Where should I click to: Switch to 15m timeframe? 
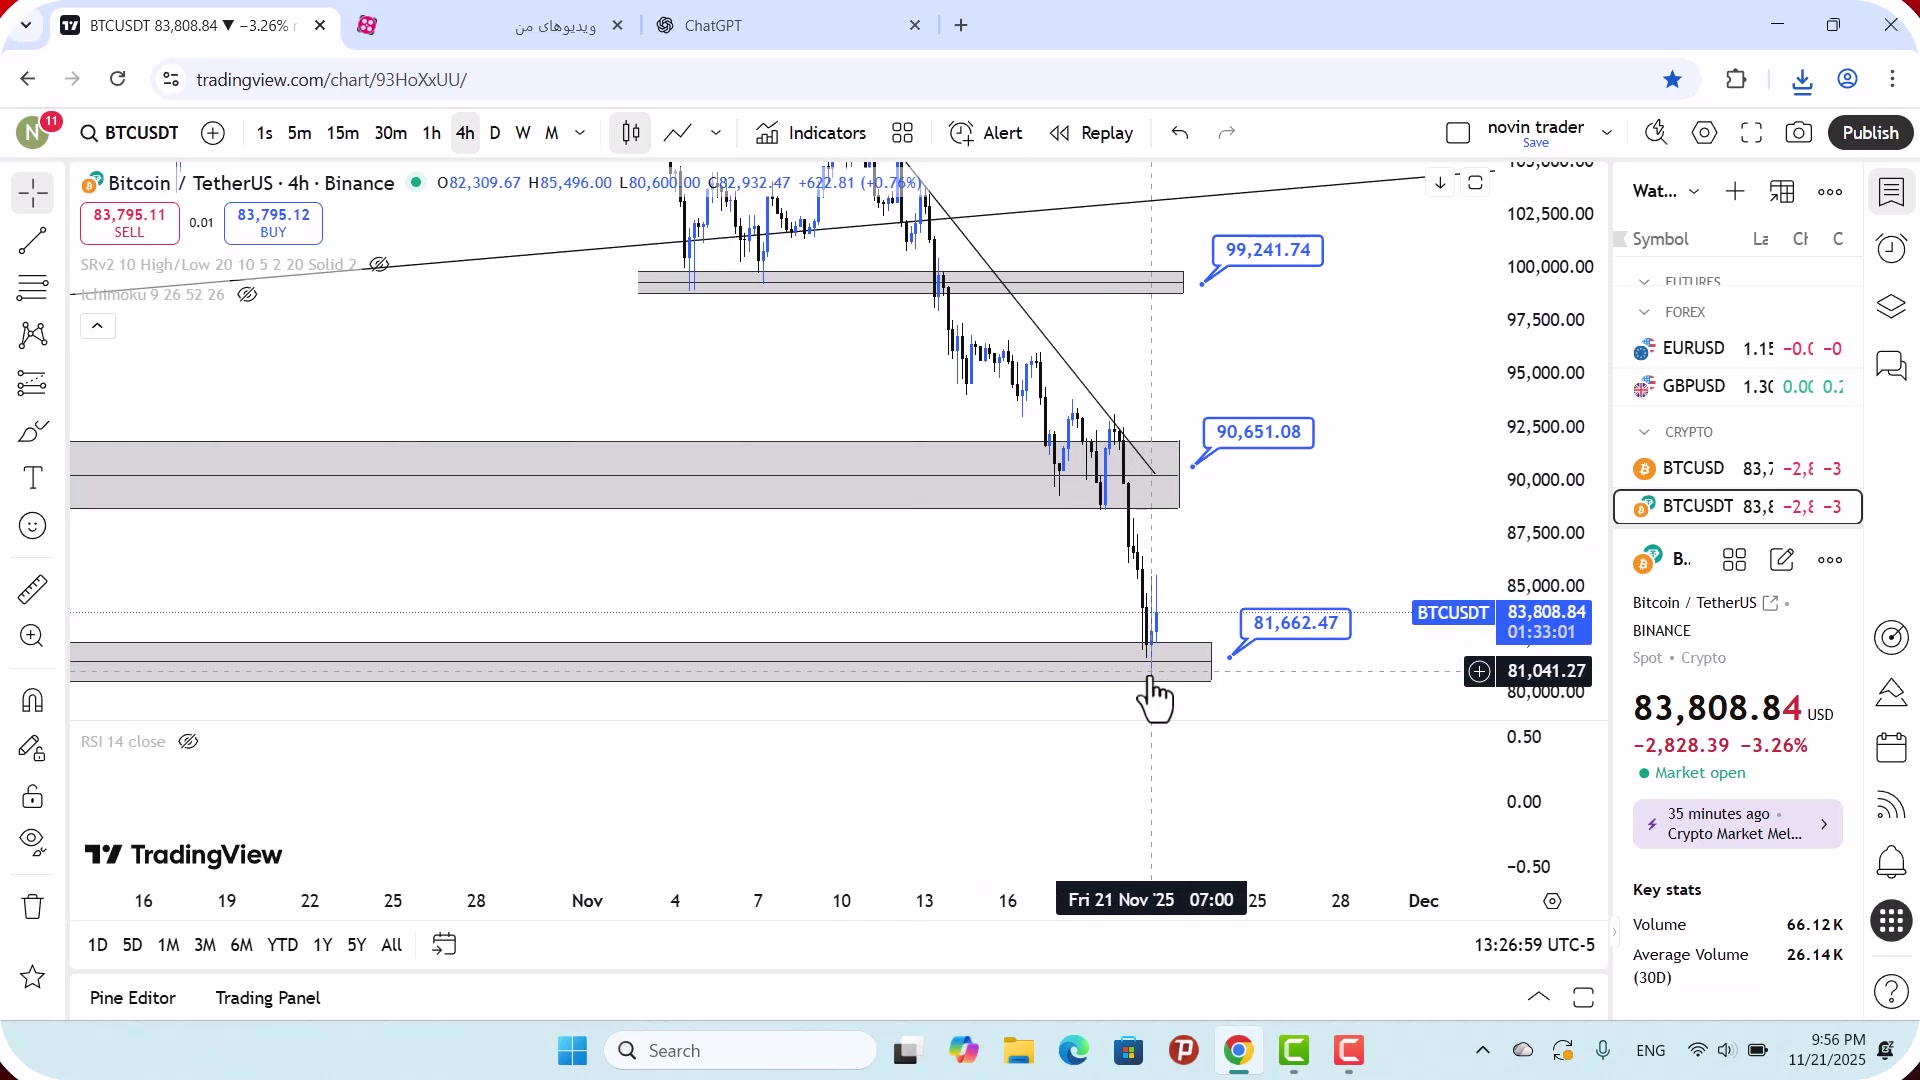[x=343, y=133]
